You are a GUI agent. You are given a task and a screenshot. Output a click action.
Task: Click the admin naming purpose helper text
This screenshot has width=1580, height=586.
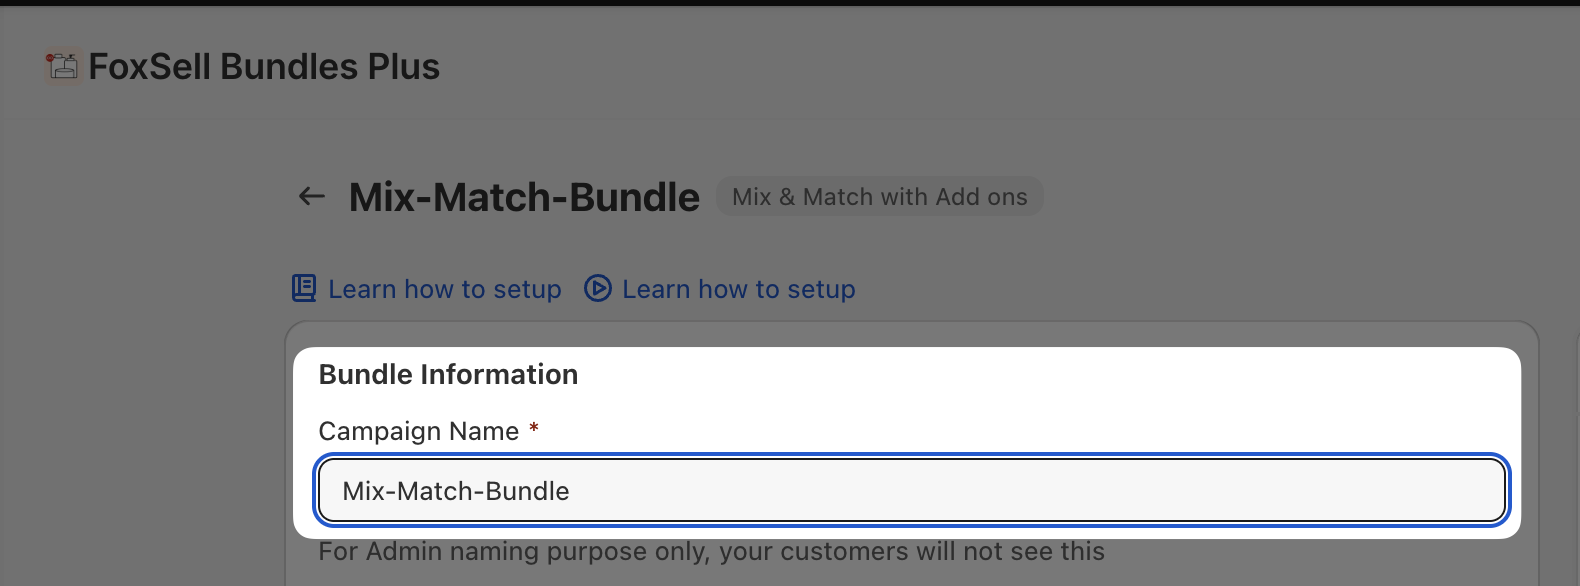[711, 551]
